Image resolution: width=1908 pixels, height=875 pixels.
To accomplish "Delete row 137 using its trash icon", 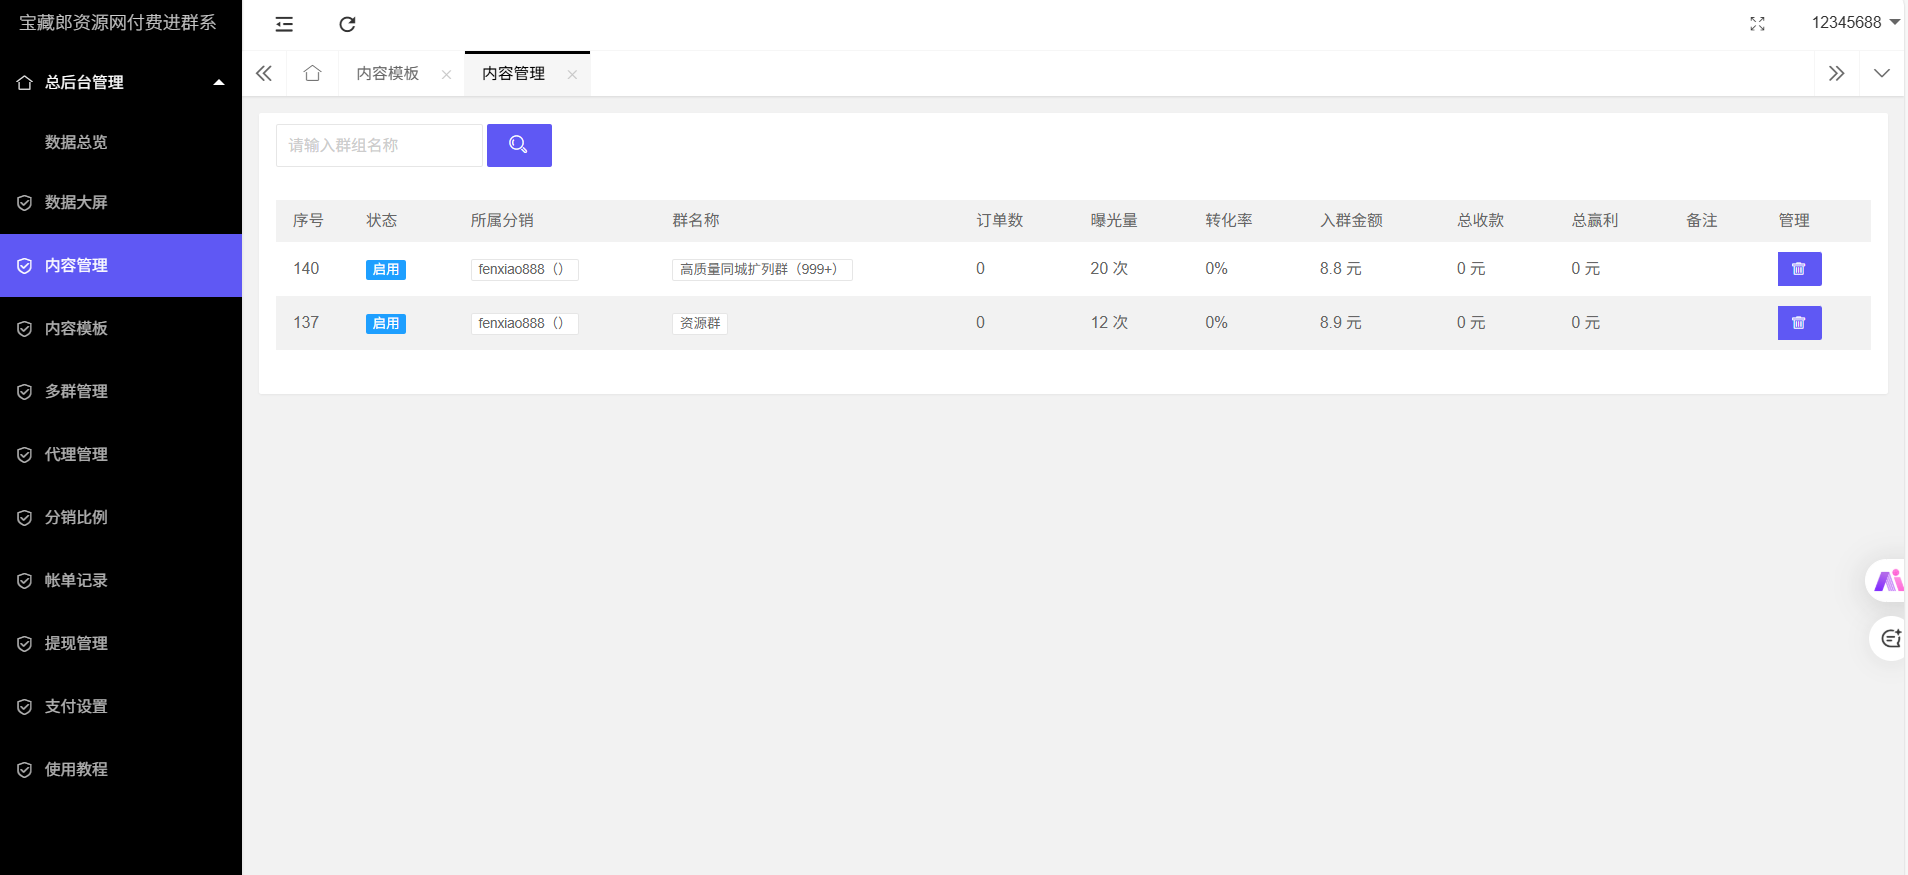I will click(x=1799, y=323).
